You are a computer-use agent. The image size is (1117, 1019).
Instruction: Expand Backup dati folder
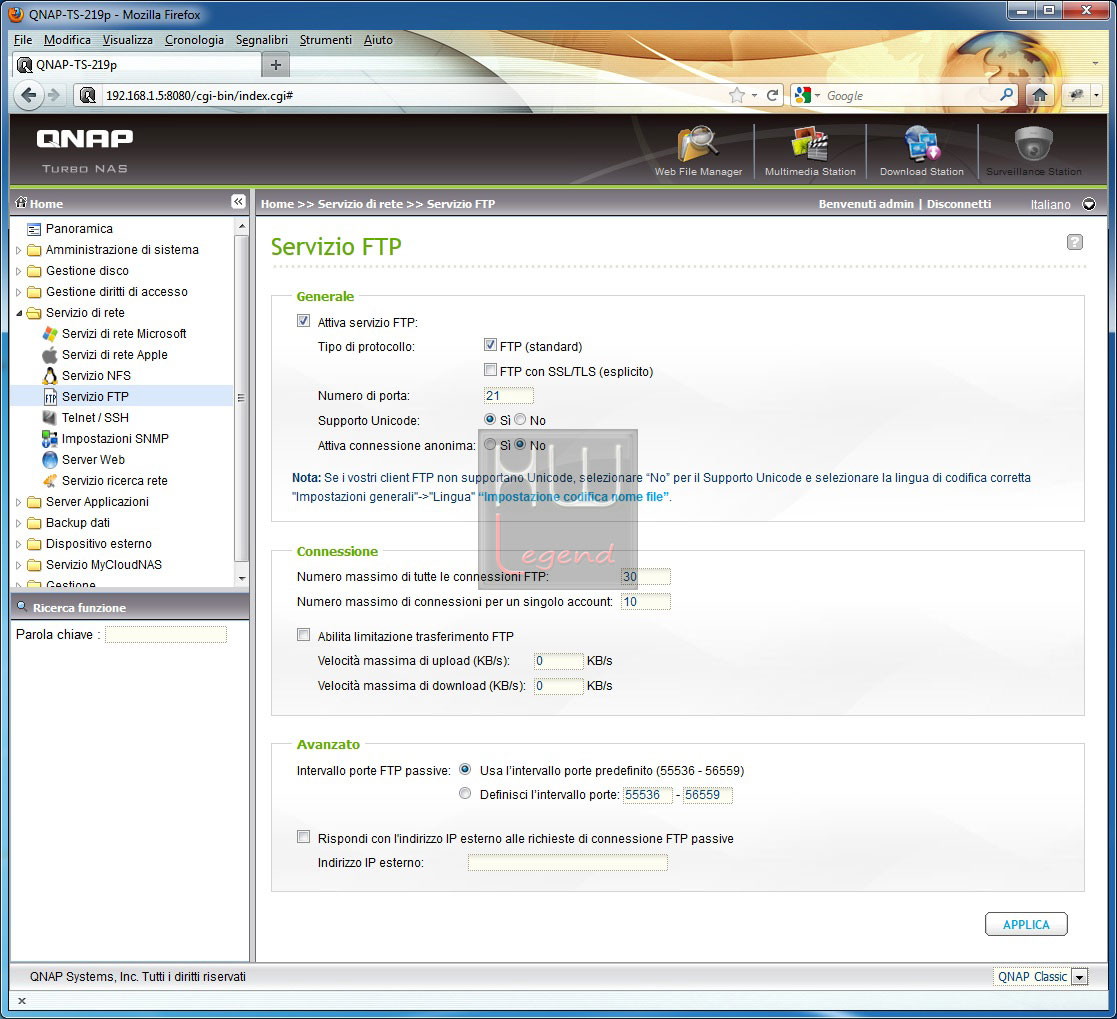[x=19, y=523]
